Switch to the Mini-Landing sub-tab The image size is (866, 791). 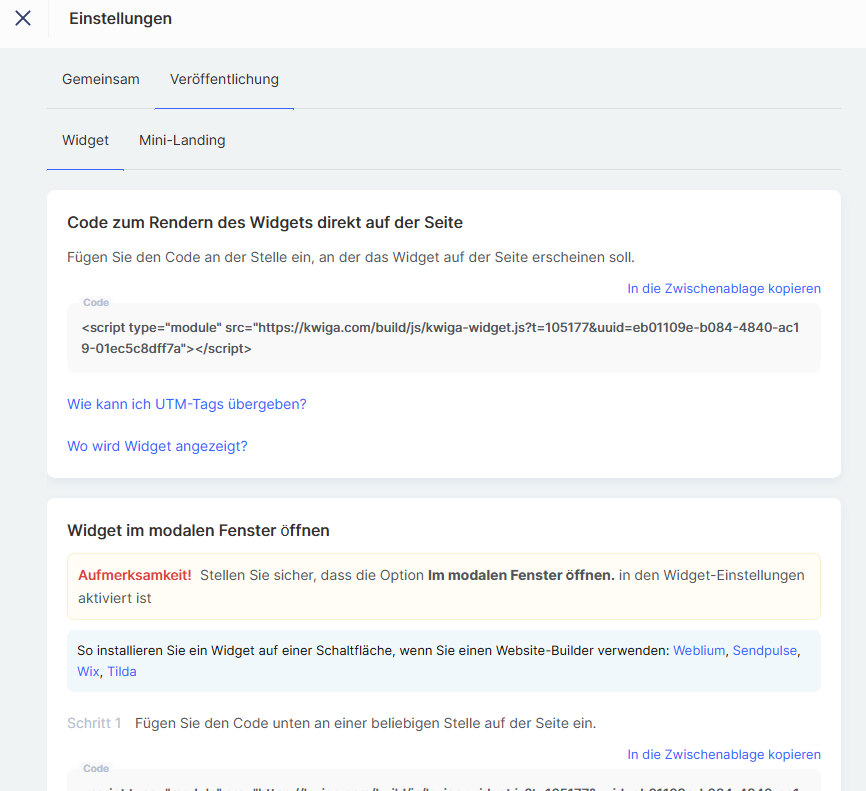pos(182,140)
